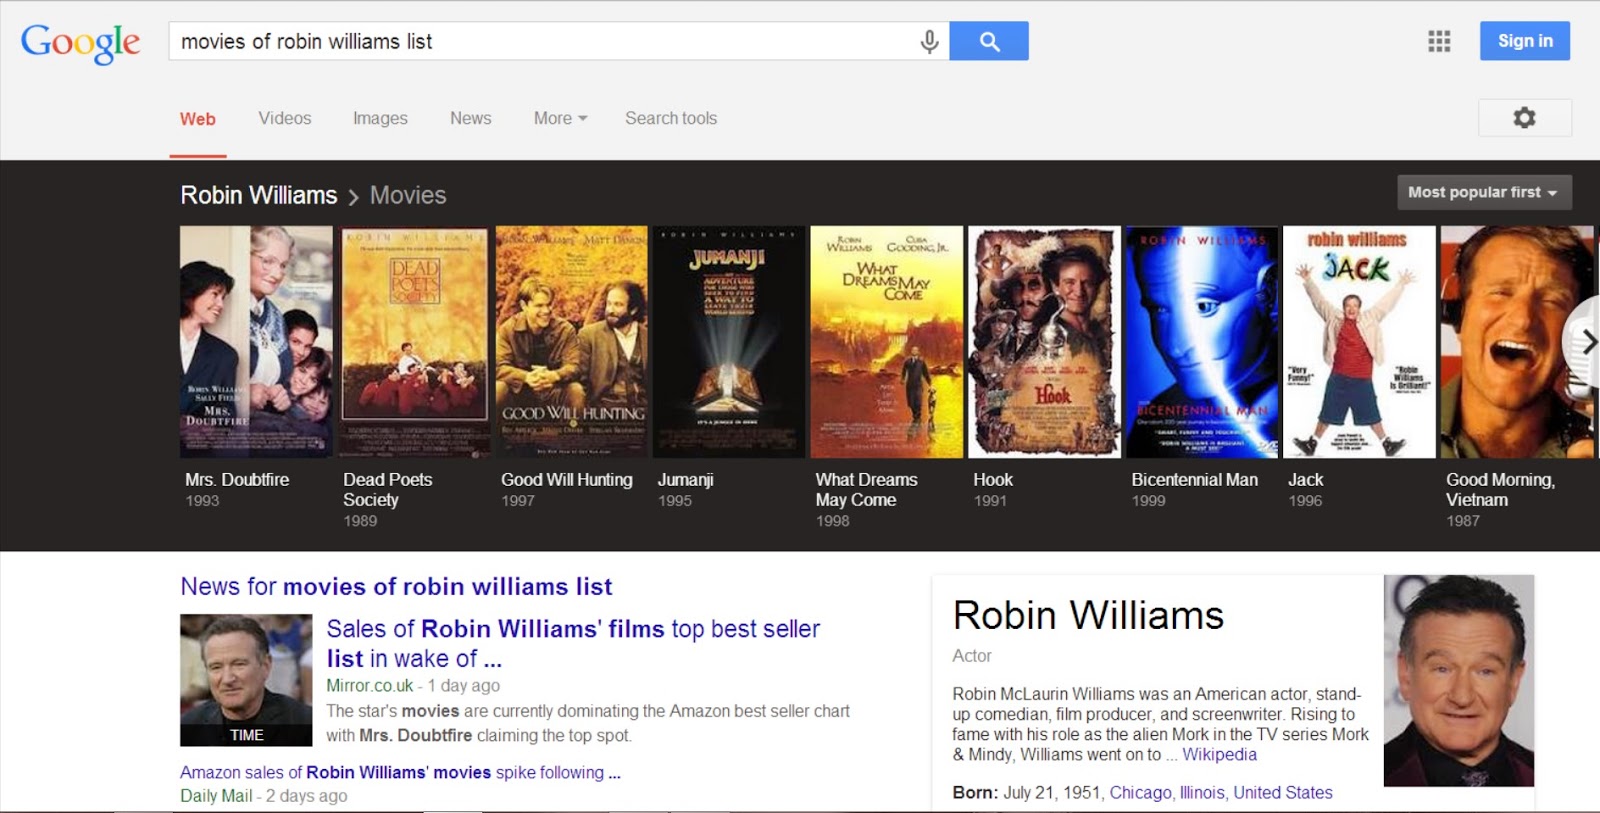This screenshot has width=1600, height=813.
Task: Open the Jack movie poster
Action: (x=1360, y=342)
